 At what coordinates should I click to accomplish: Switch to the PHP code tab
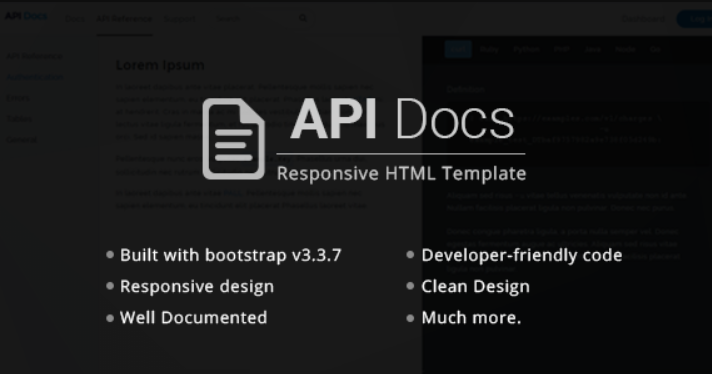click(562, 49)
